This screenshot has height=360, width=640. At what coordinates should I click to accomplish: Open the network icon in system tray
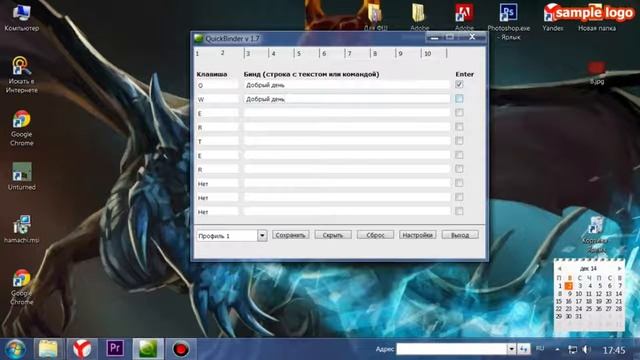[x=572, y=350]
